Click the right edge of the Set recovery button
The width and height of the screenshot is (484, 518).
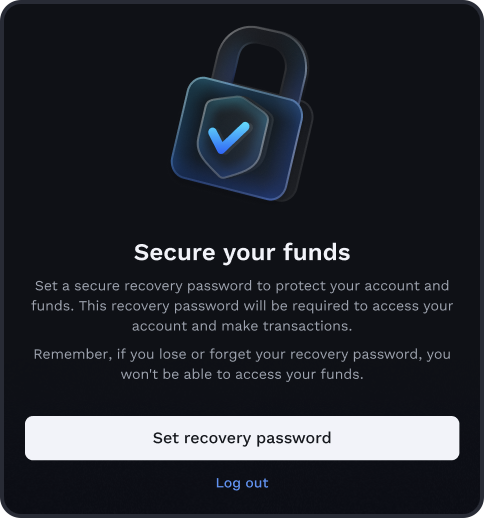453,438
